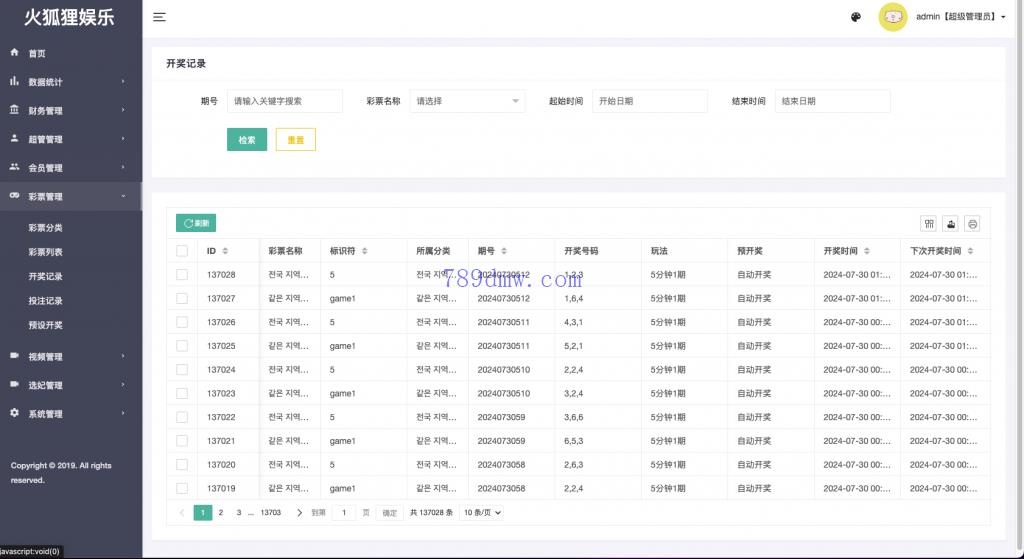Click the table export icon
Image resolution: width=1024 pixels, height=559 pixels.
click(951, 224)
